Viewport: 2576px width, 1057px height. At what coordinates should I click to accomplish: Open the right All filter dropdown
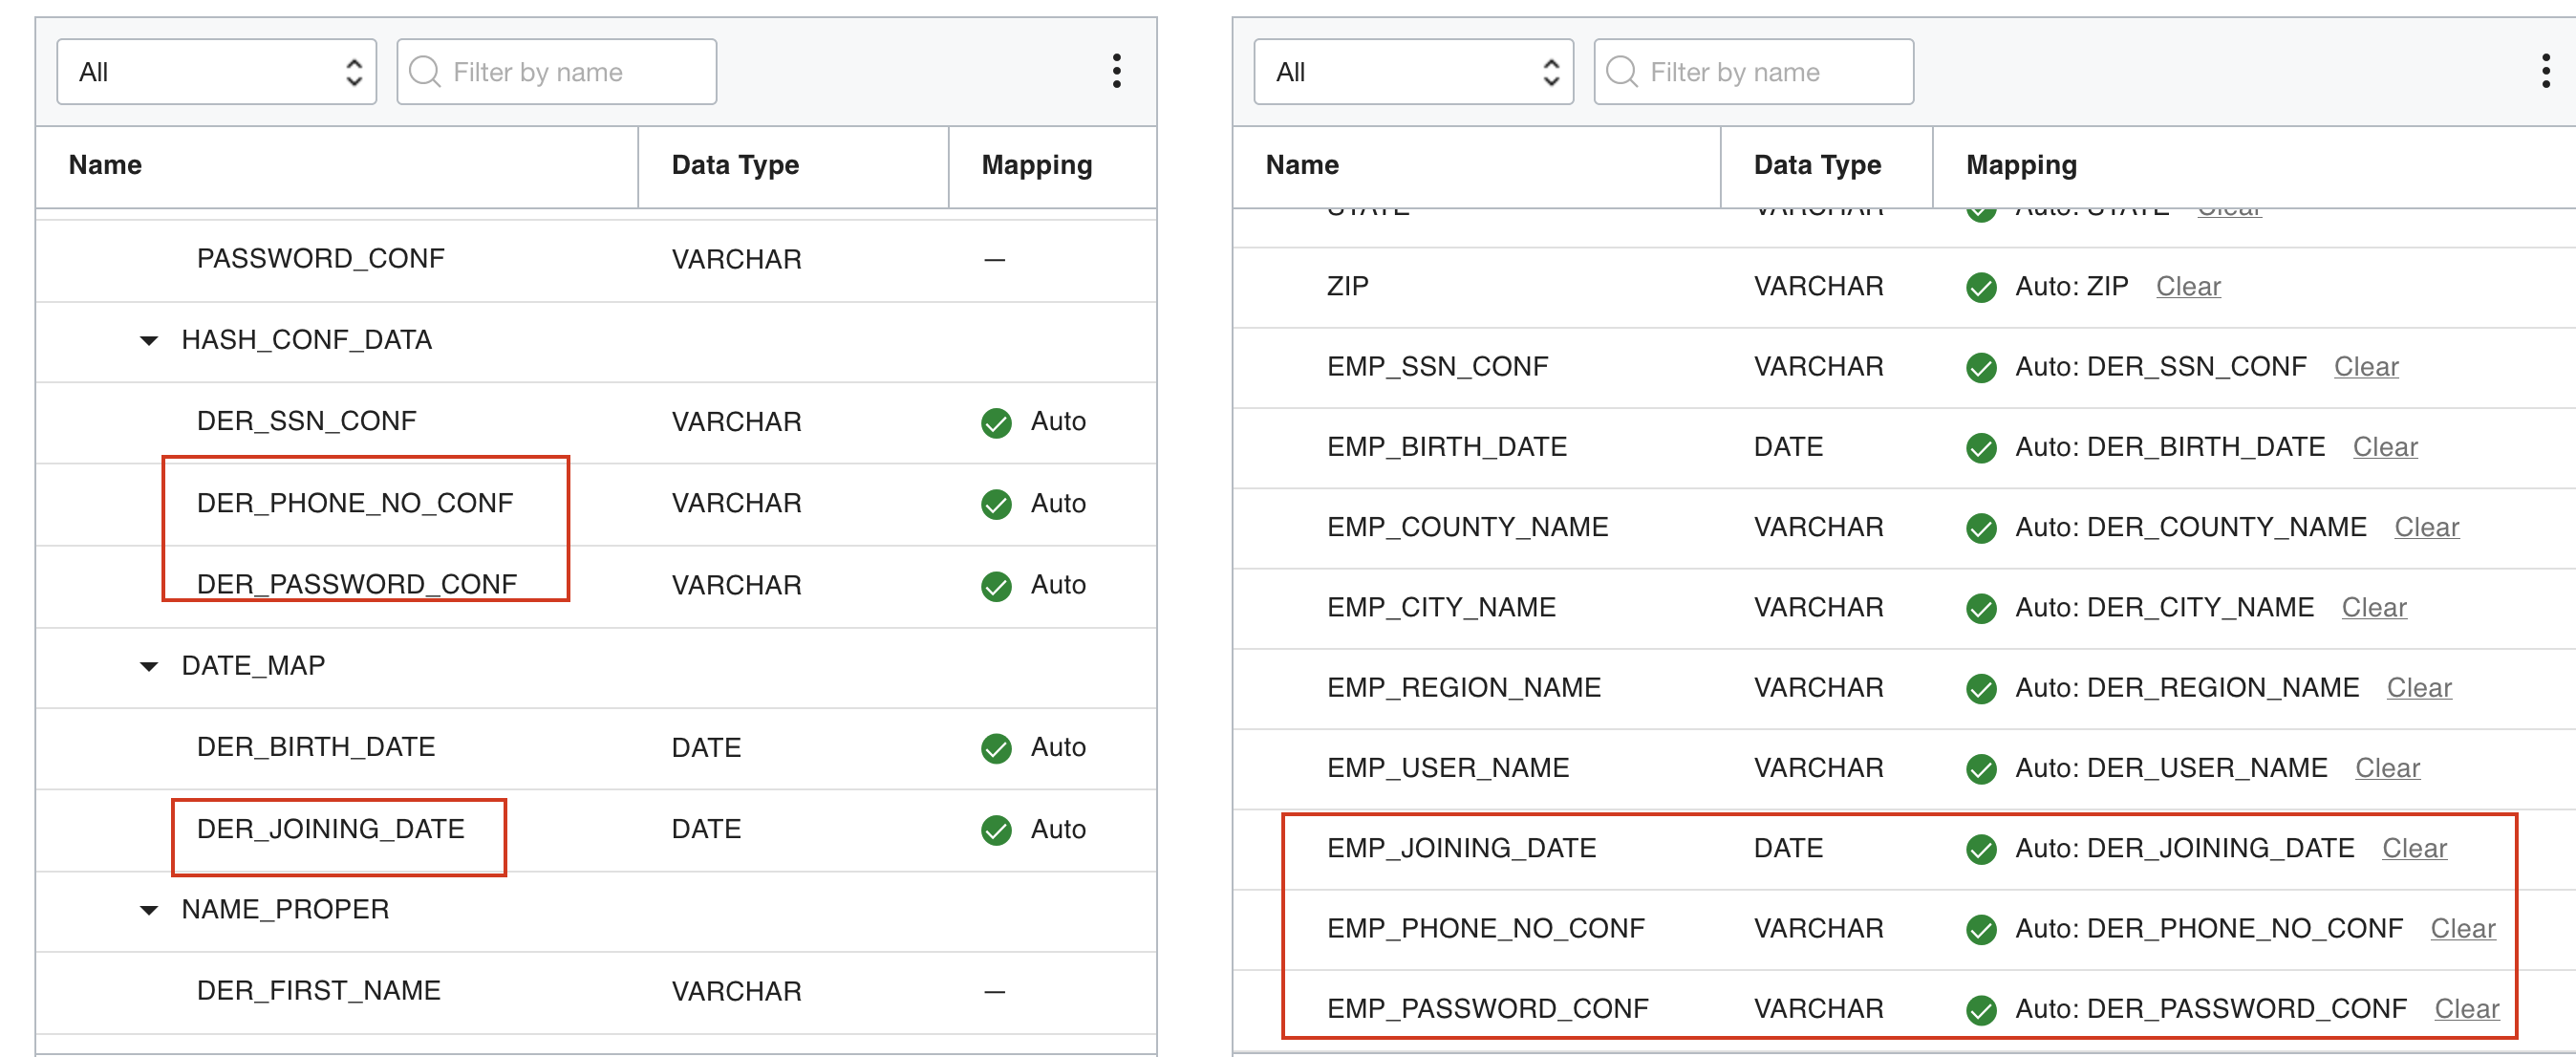pos(1412,72)
